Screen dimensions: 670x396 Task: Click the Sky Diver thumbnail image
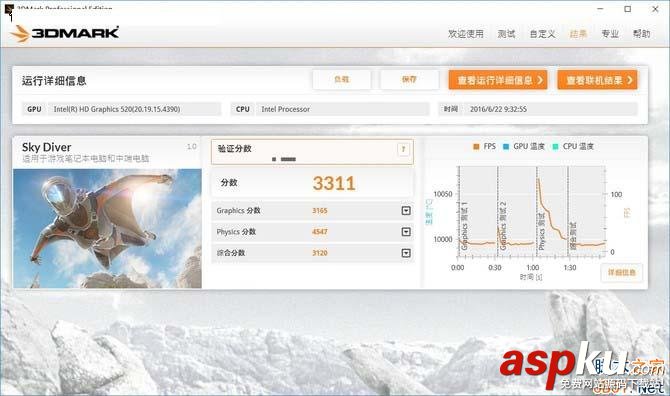click(x=107, y=228)
